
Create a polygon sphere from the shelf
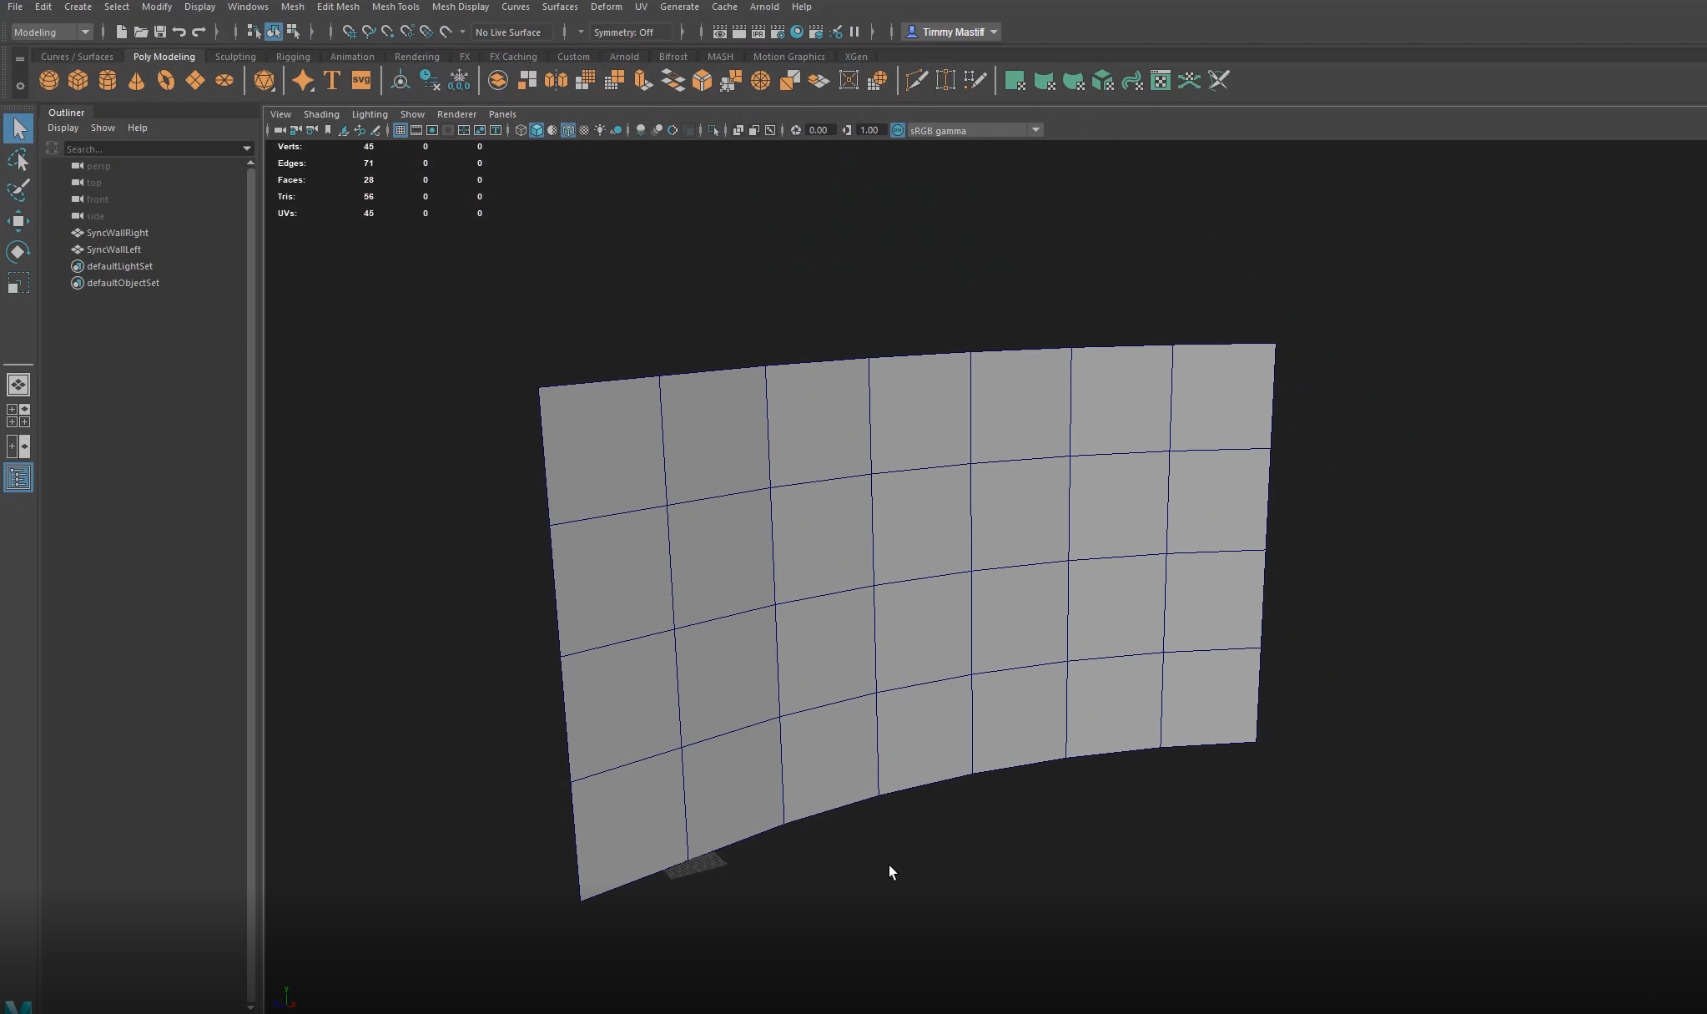coord(49,81)
